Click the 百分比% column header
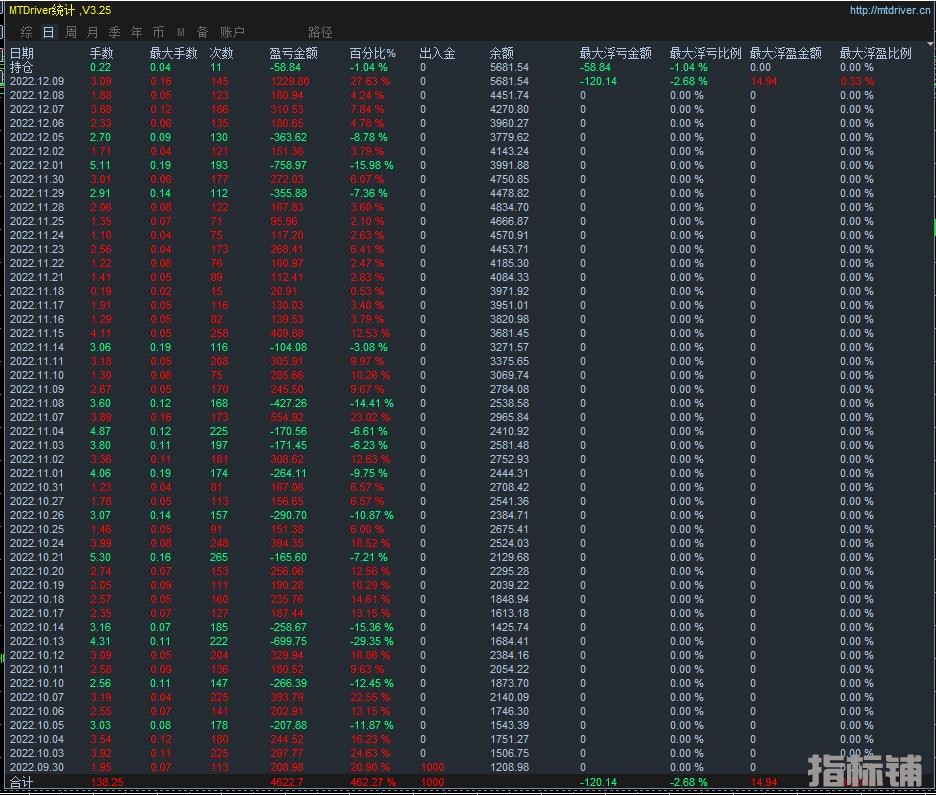This screenshot has width=936, height=795. 372,53
